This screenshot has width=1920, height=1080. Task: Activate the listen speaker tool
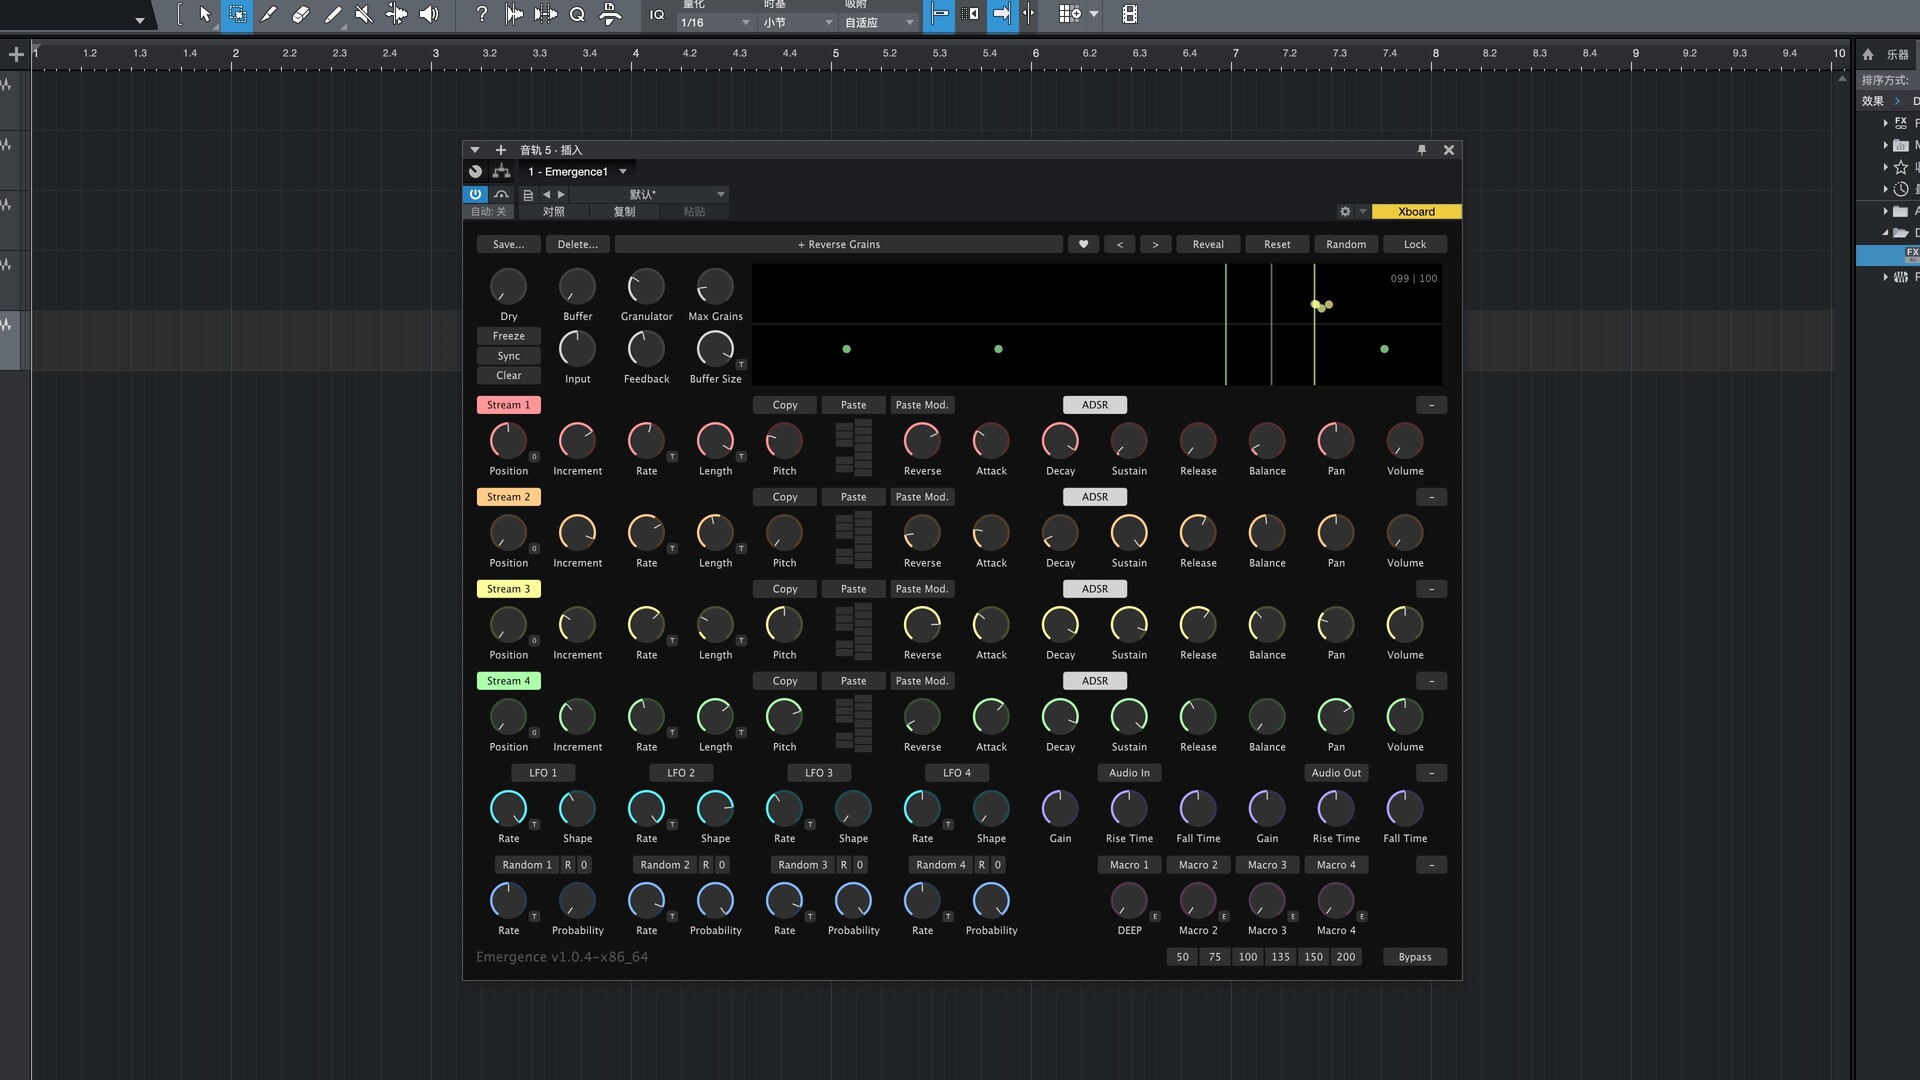[x=429, y=14]
